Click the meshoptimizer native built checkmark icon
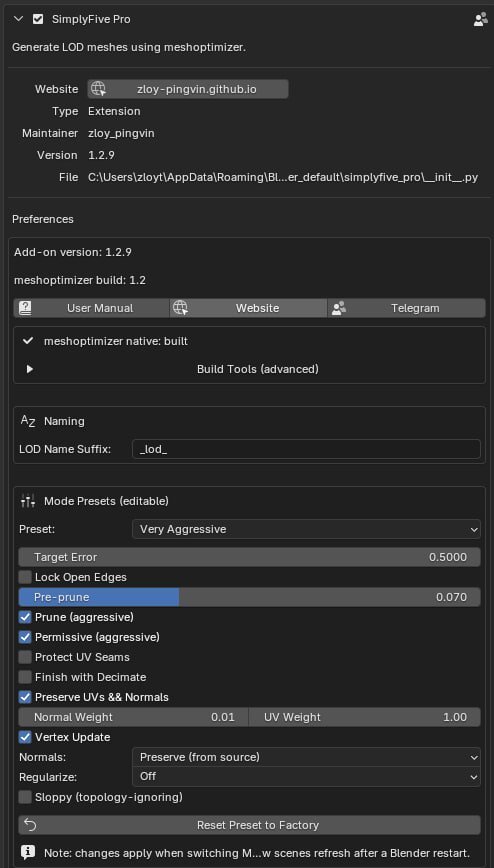The image size is (494, 868). (28, 342)
